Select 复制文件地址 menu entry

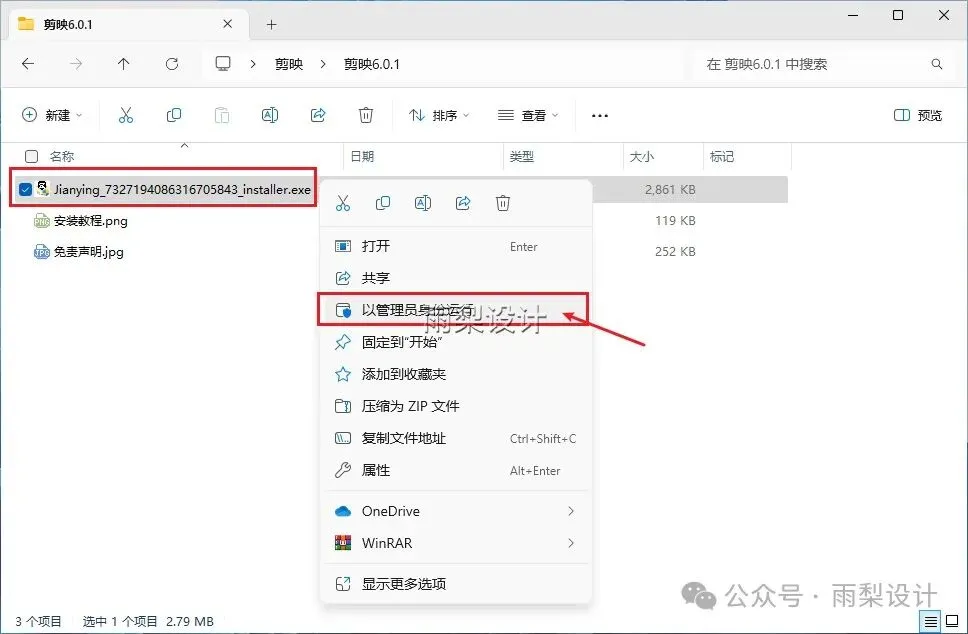pyautogui.click(x=456, y=438)
